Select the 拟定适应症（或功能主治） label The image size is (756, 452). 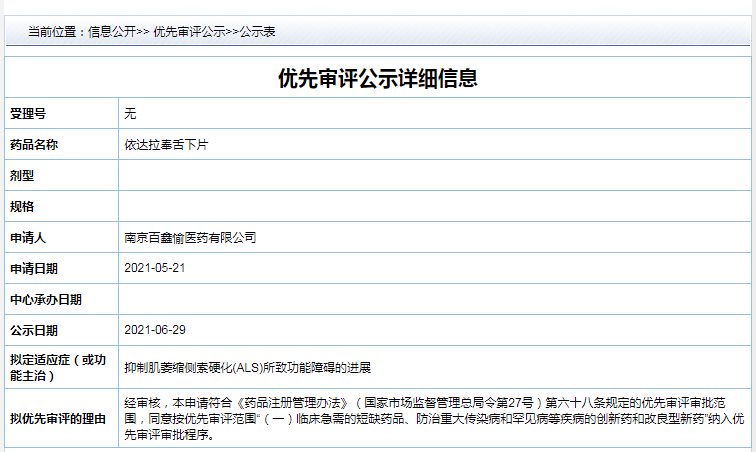coord(58,368)
